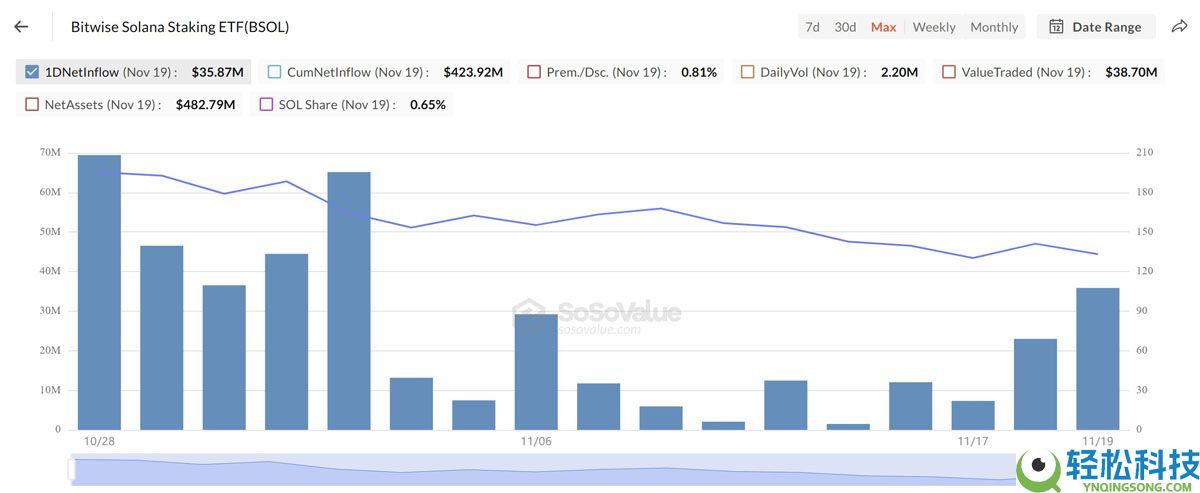Enable the DailyVol series checkbox
This screenshot has width=1200, height=493.
(x=747, y=72)
